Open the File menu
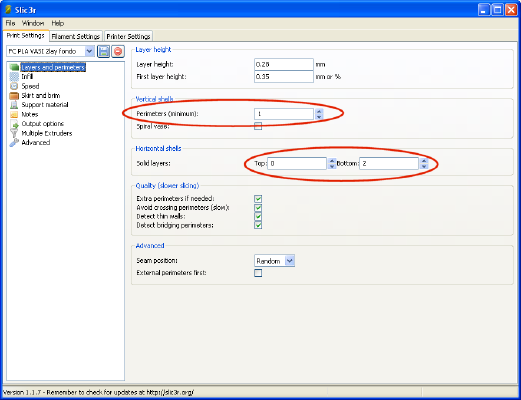Viewport: 521px width, 400px height. (x=10, y=23)
